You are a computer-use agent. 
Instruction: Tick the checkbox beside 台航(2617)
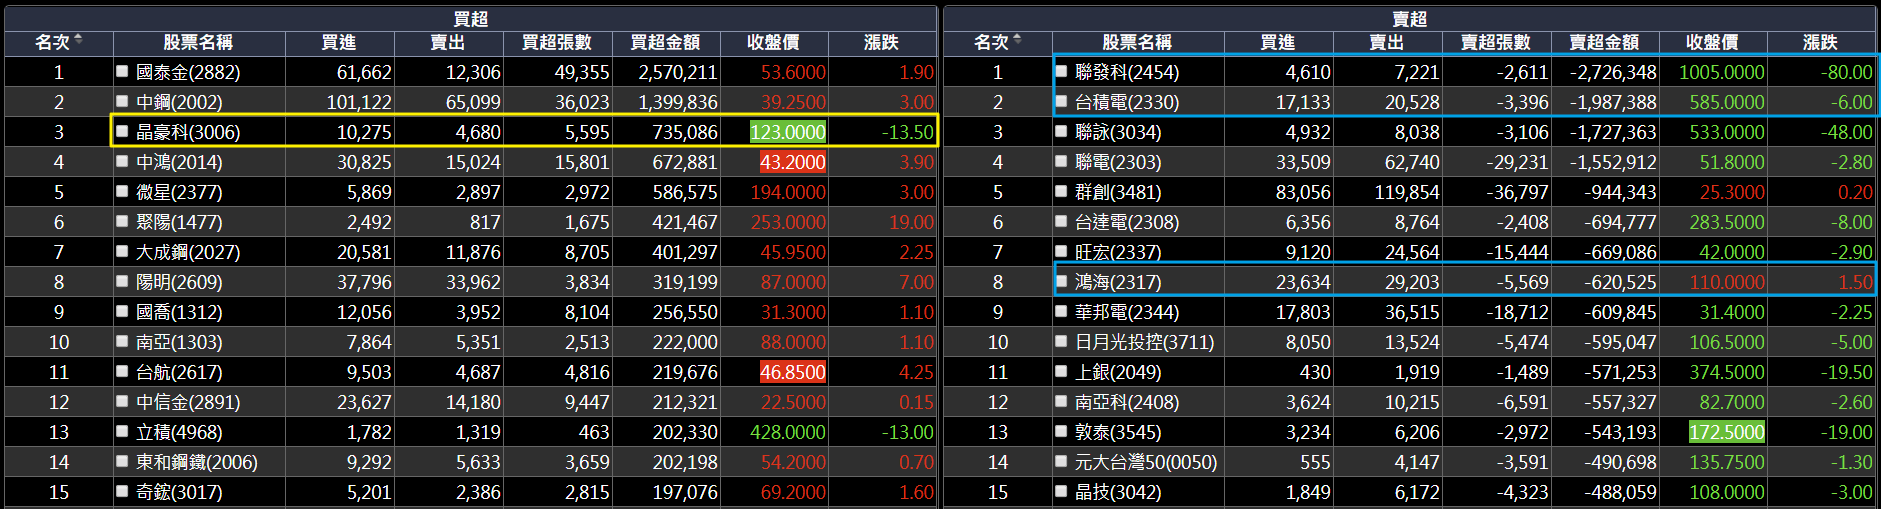point(122,371)
